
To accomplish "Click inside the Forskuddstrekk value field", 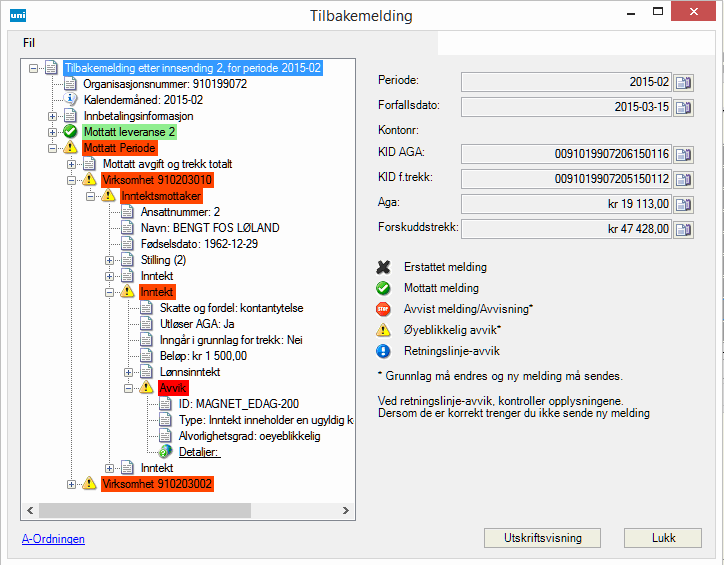I will 565,229.
